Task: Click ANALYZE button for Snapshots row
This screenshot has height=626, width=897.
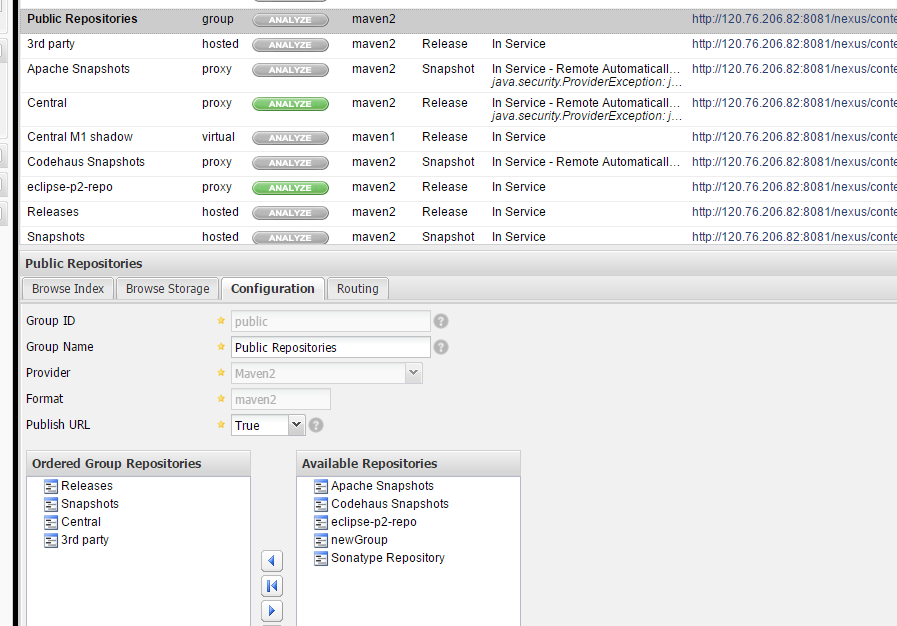Action: click(291, 237)
